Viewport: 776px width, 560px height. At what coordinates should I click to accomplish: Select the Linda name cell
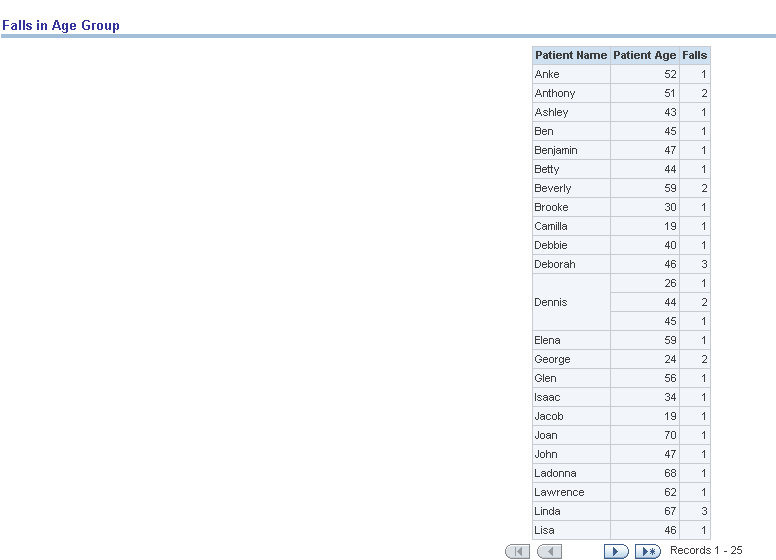571,511
